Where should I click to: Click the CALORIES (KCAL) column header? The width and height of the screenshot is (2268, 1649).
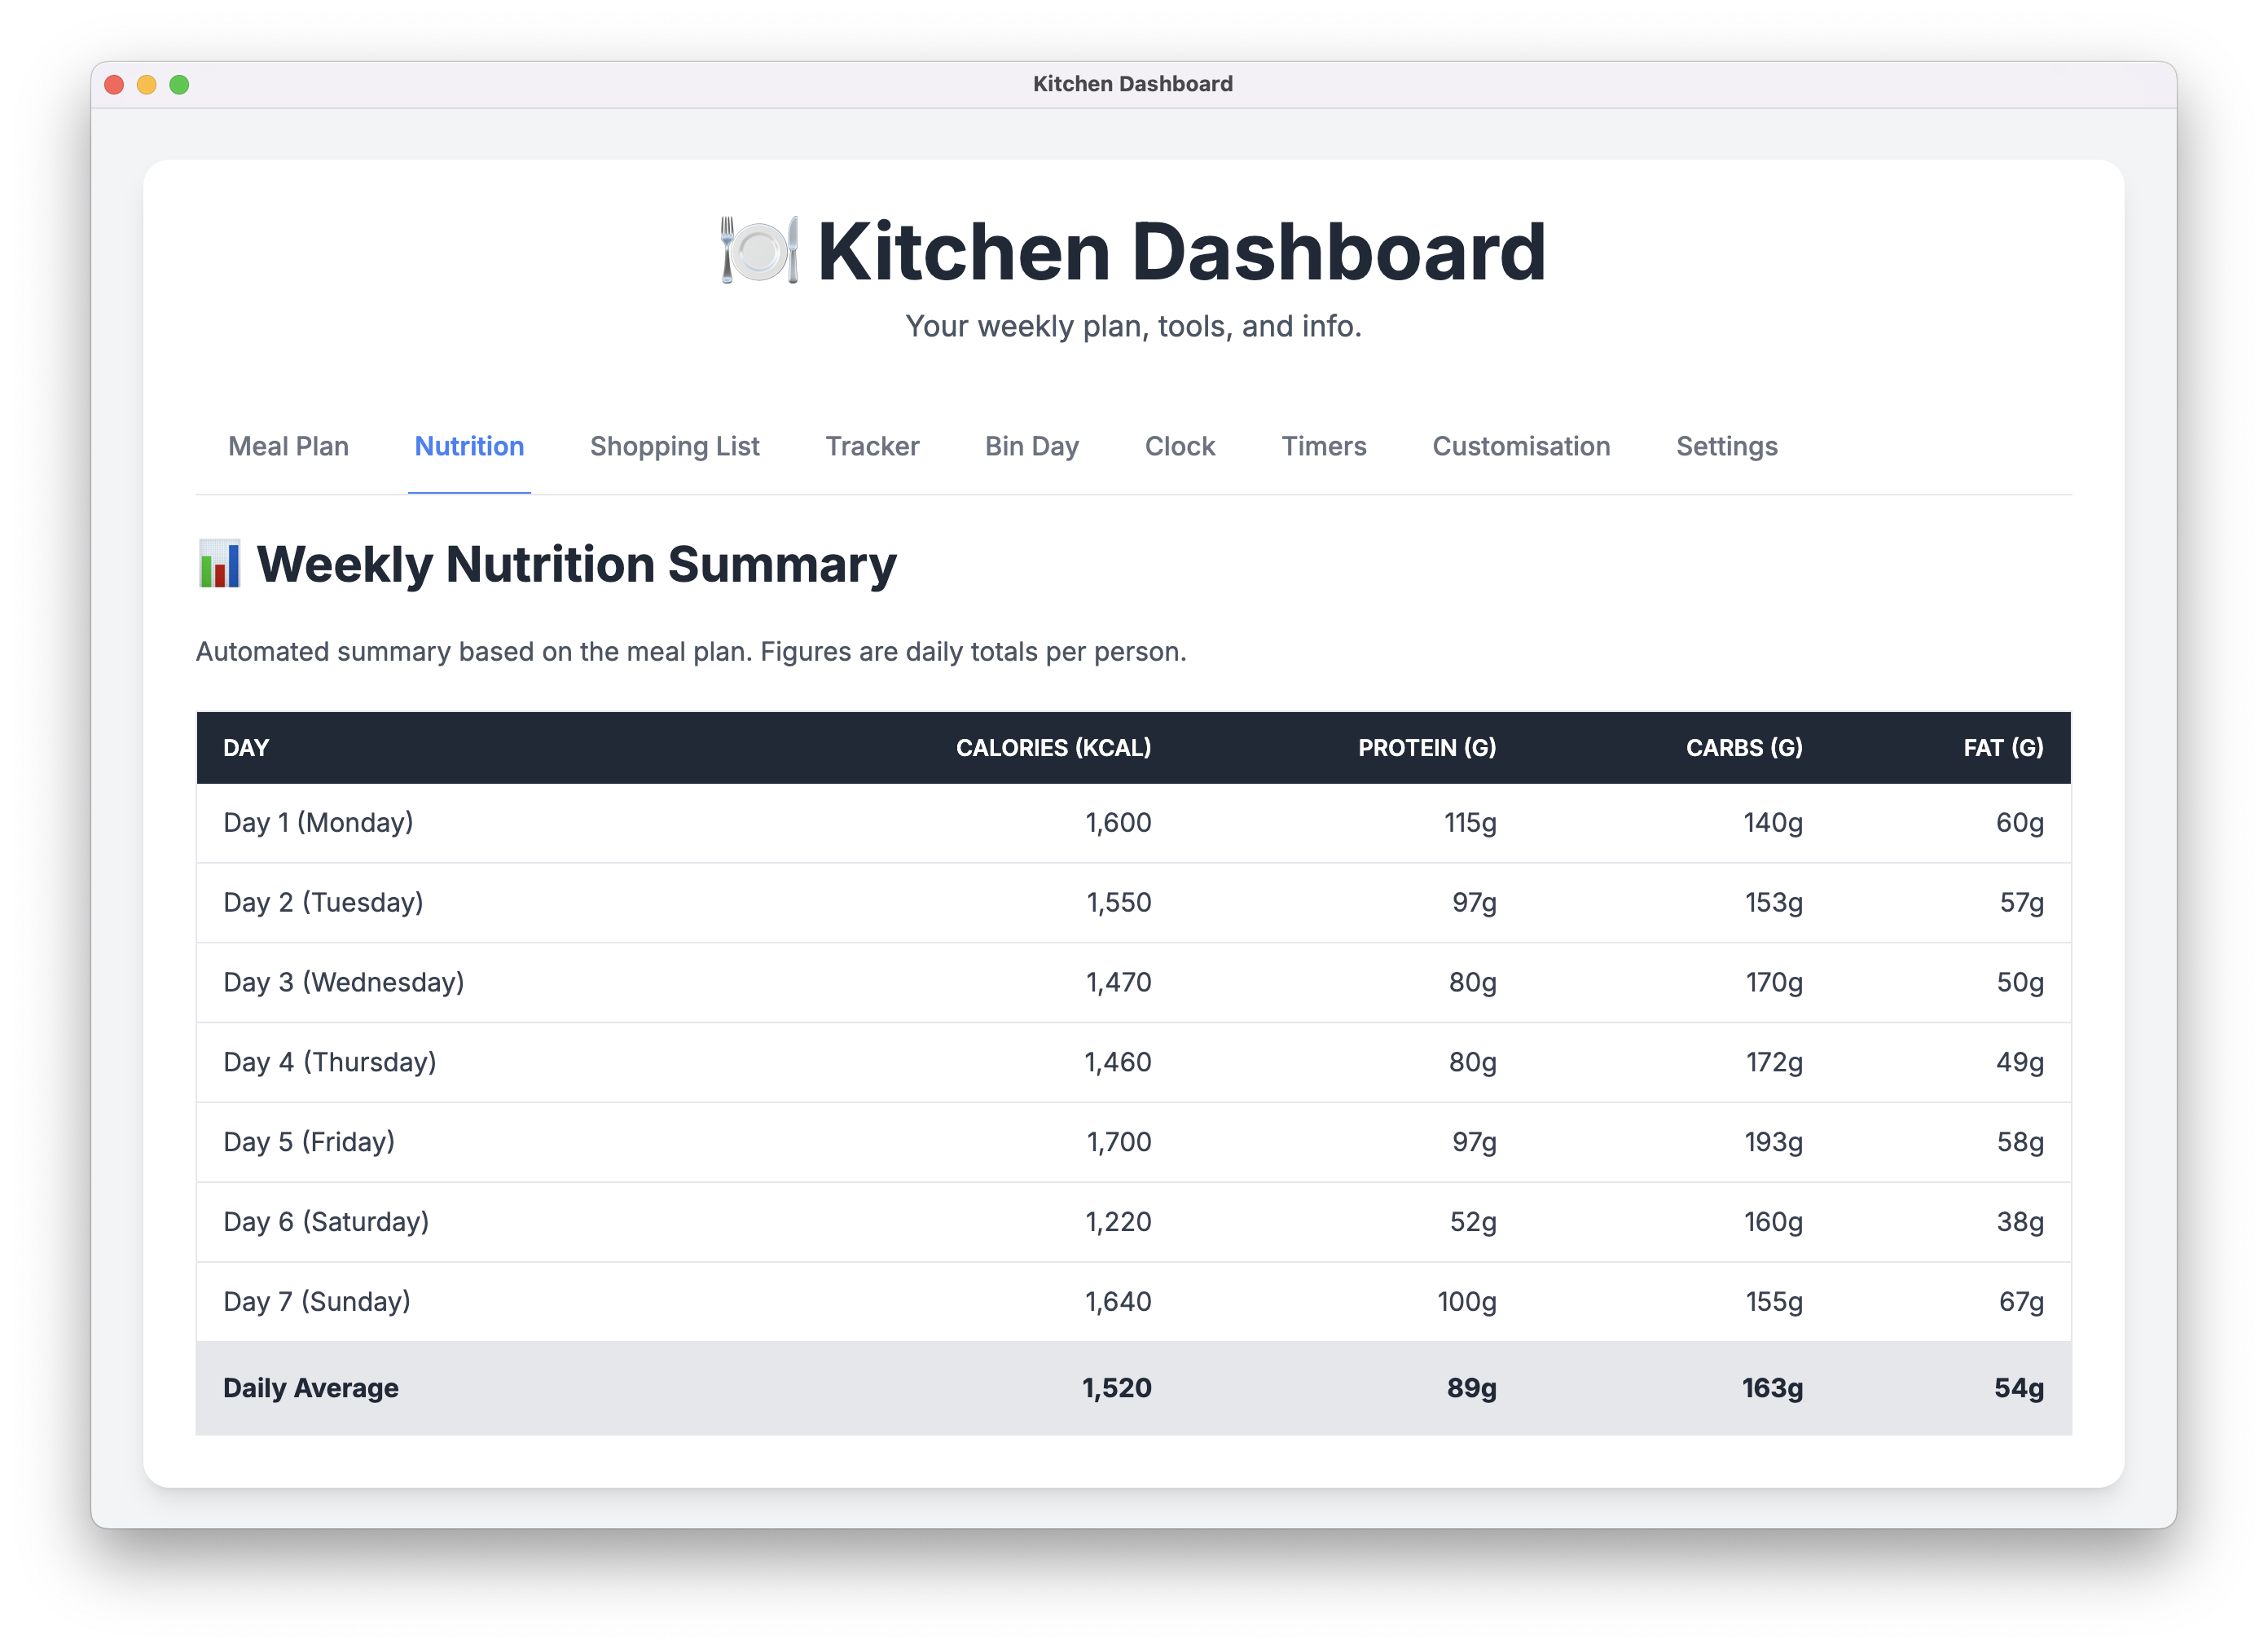pos(1053,748)
